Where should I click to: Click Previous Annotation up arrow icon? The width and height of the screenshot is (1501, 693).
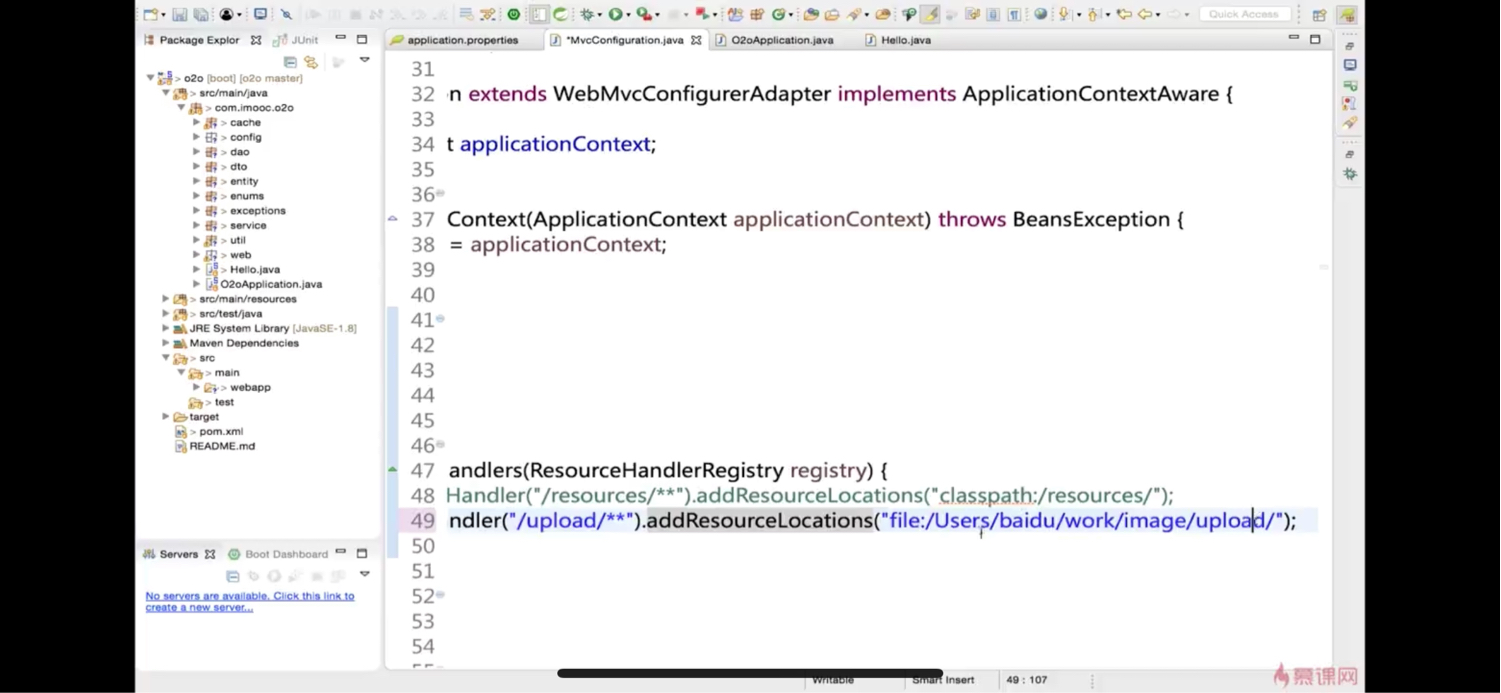(1093, 15)
